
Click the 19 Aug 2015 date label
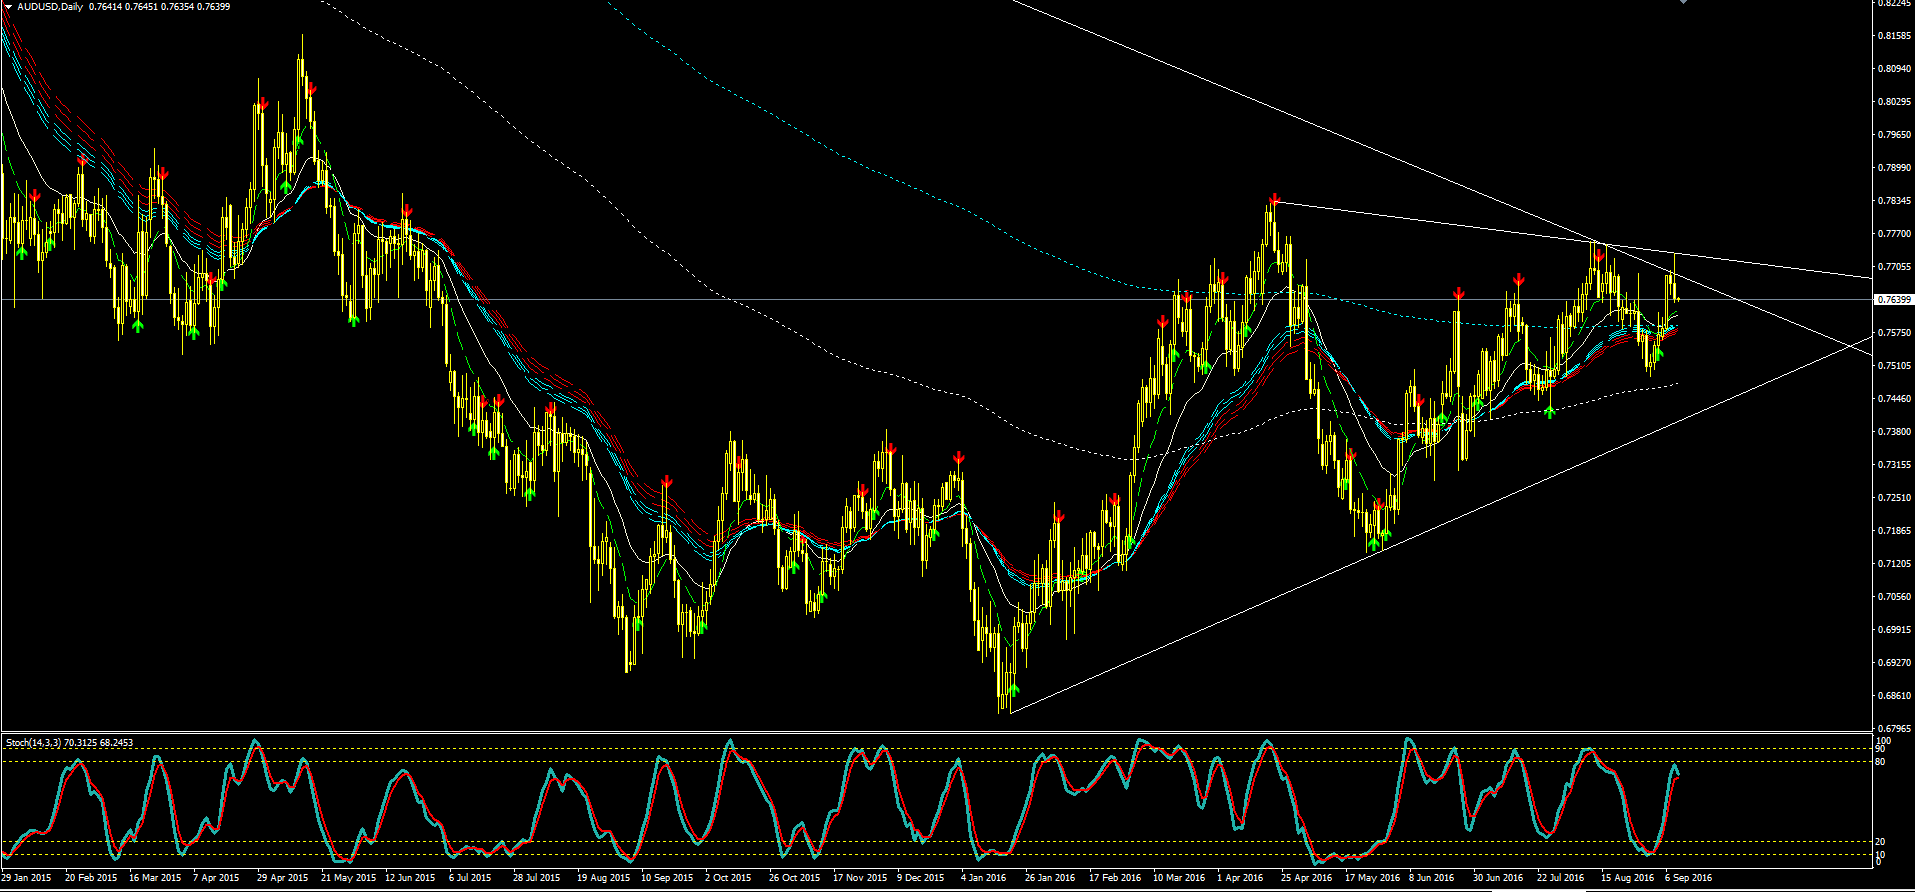coord(603,878)
